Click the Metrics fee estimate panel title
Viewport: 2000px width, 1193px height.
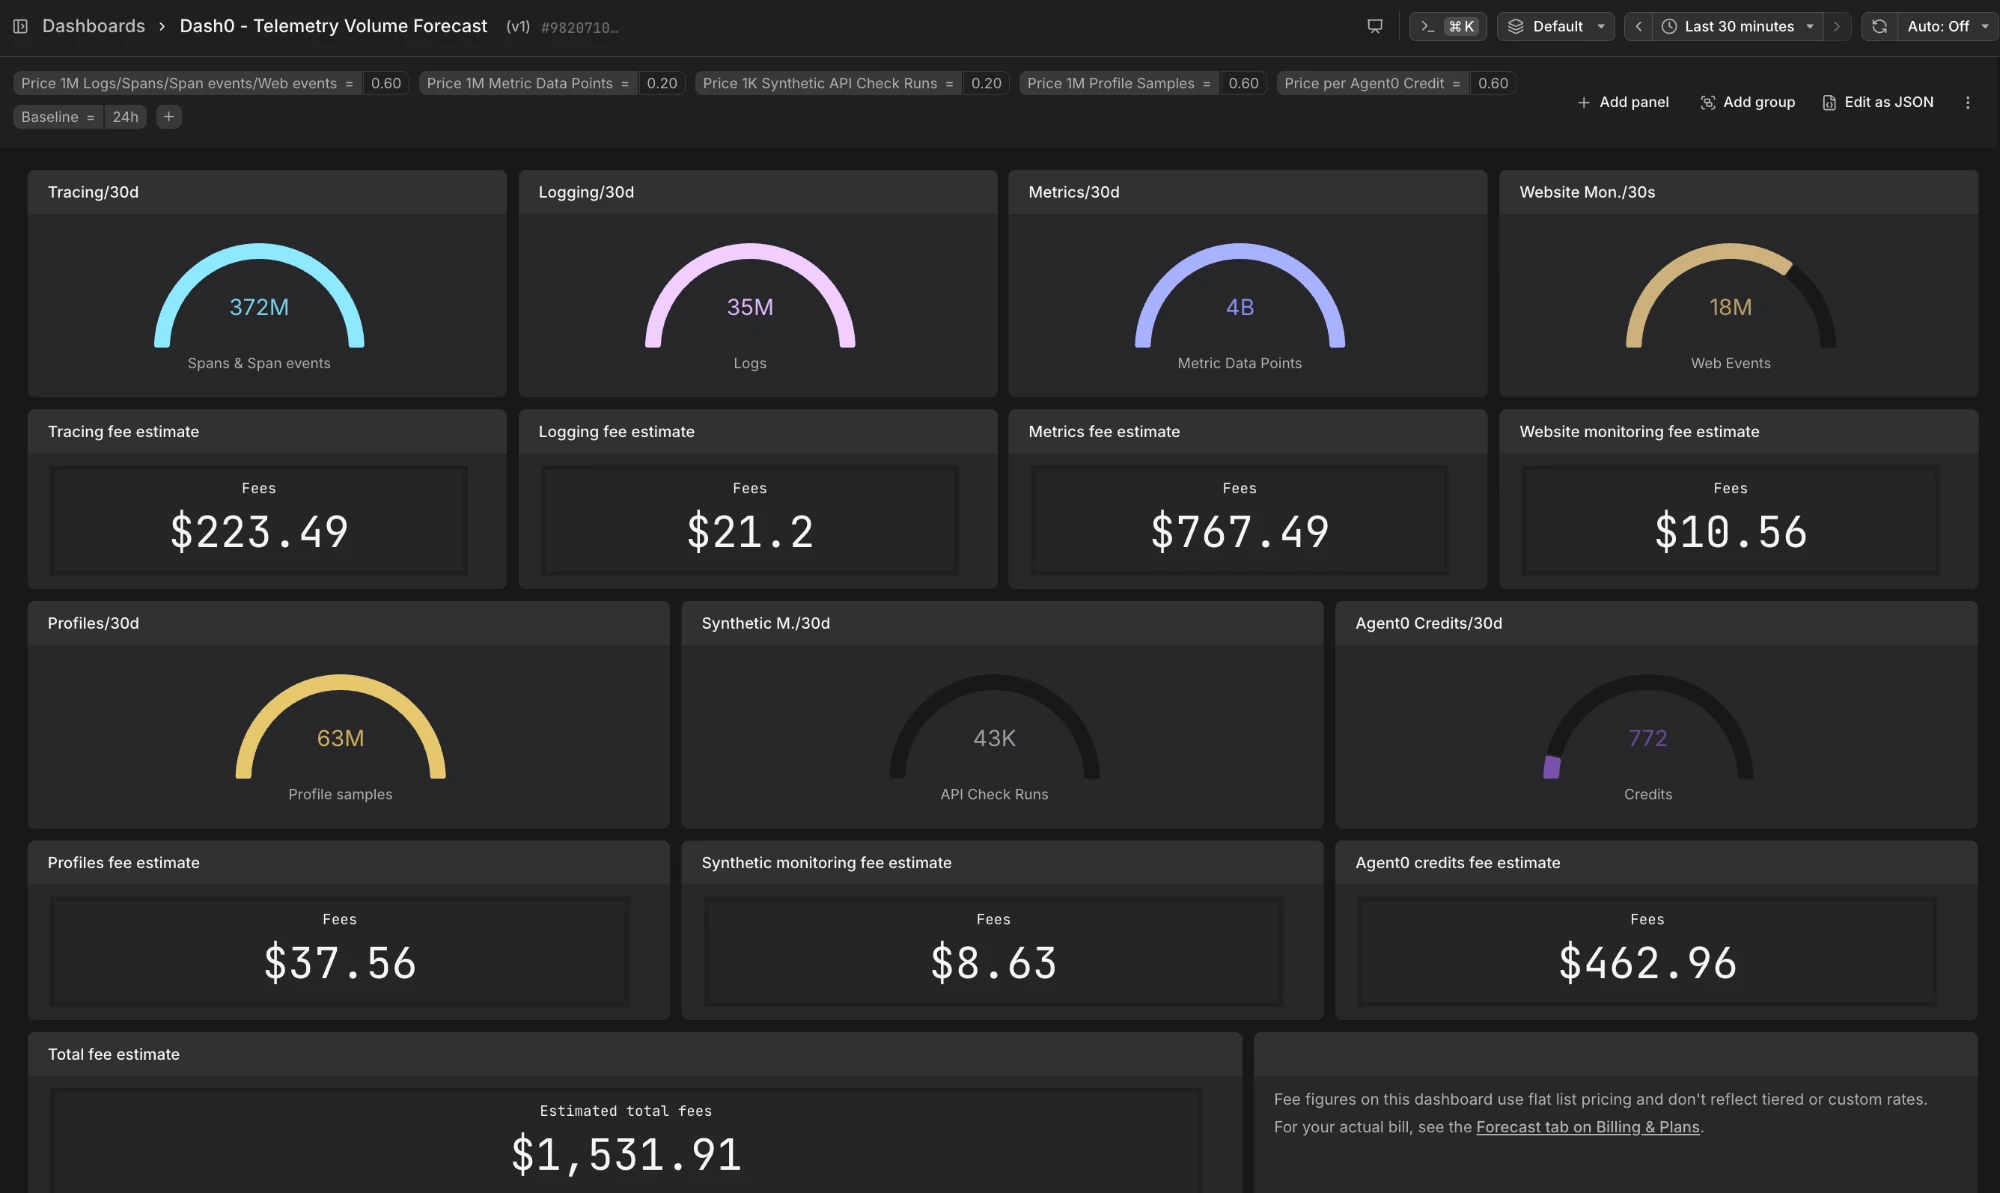(x=1104, y=432)
